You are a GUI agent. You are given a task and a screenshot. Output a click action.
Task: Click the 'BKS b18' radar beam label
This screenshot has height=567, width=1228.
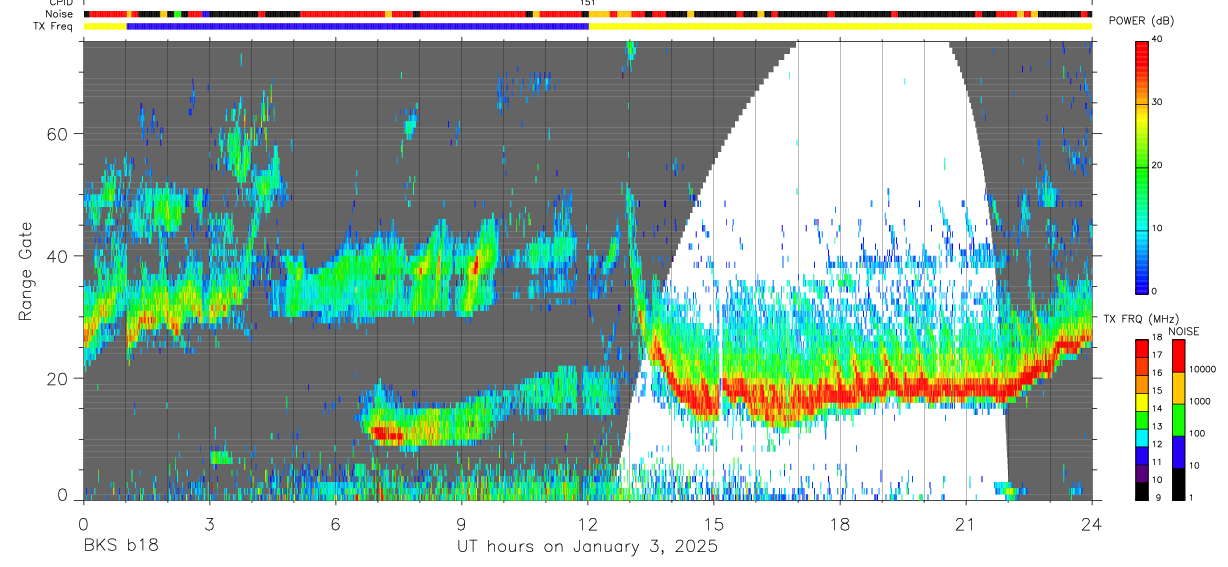pos(120,546)
